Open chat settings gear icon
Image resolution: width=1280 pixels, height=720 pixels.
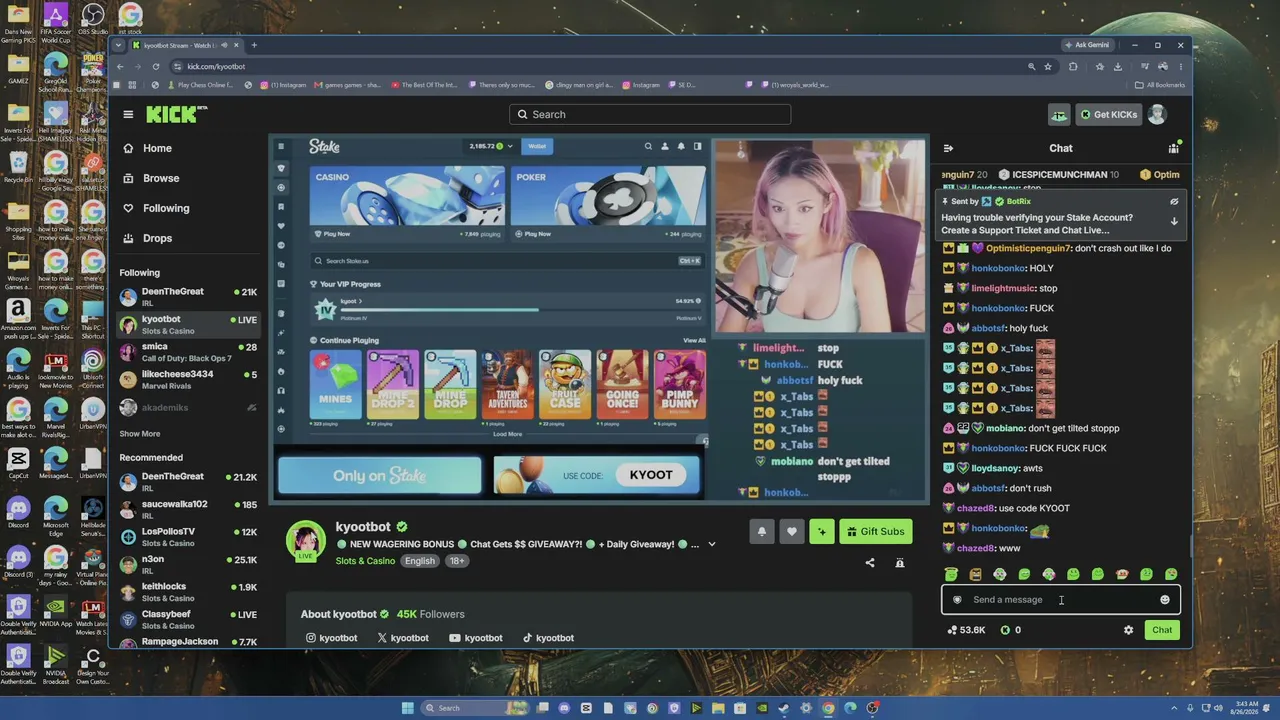coord(1128,630)
